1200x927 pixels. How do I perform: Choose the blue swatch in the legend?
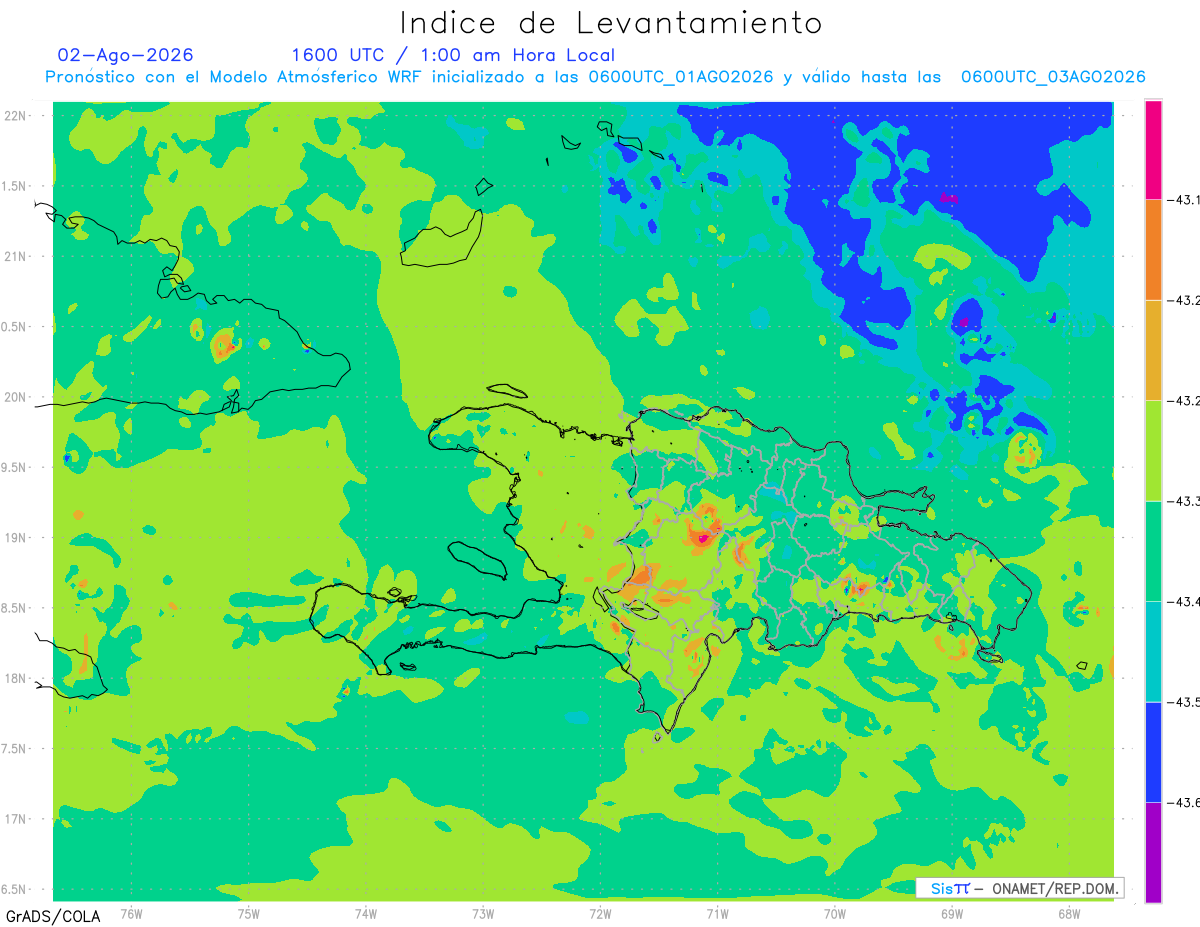(x=1153, y=752)
